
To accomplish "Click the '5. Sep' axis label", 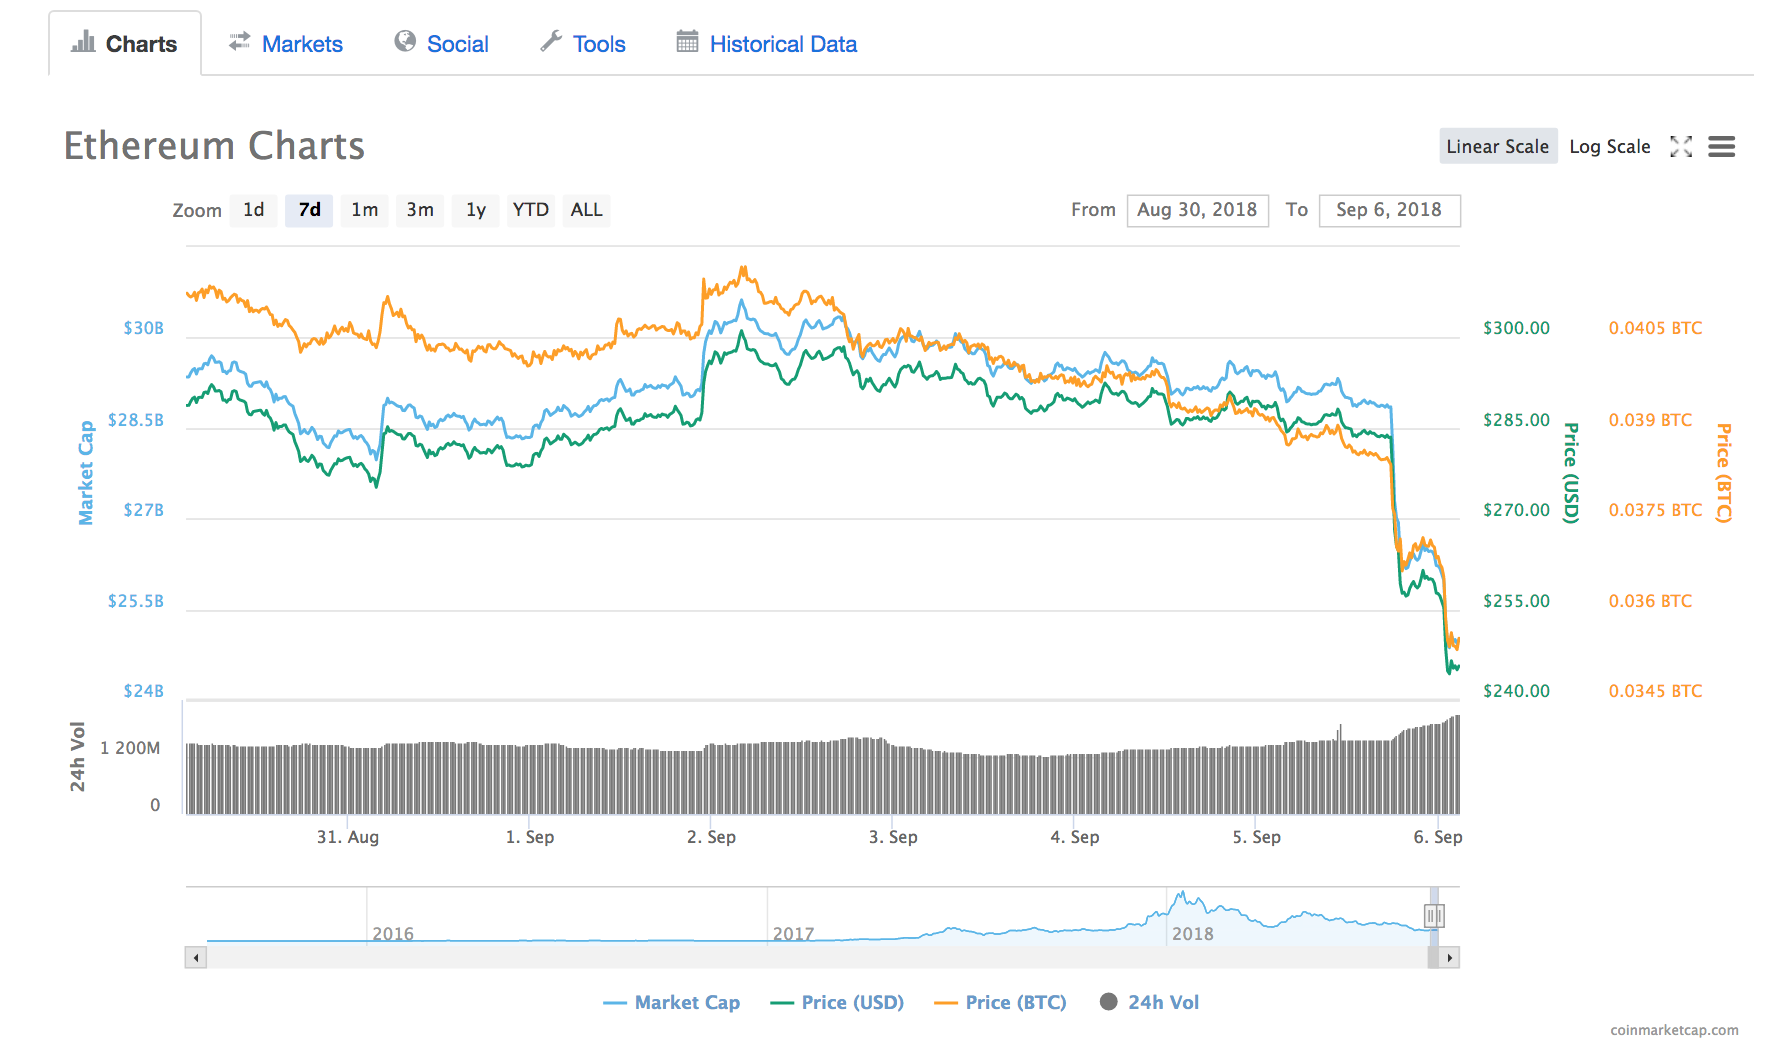I will (1256, 837).
